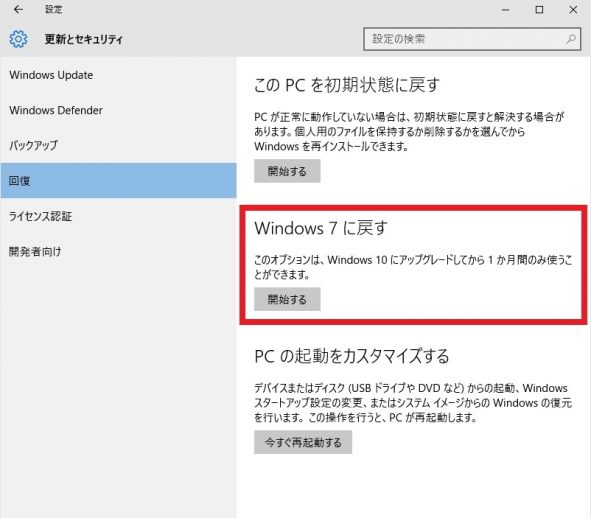
Task: Click the heading この PC を初期状態に戻す
Action: click(x=347, y=84)
